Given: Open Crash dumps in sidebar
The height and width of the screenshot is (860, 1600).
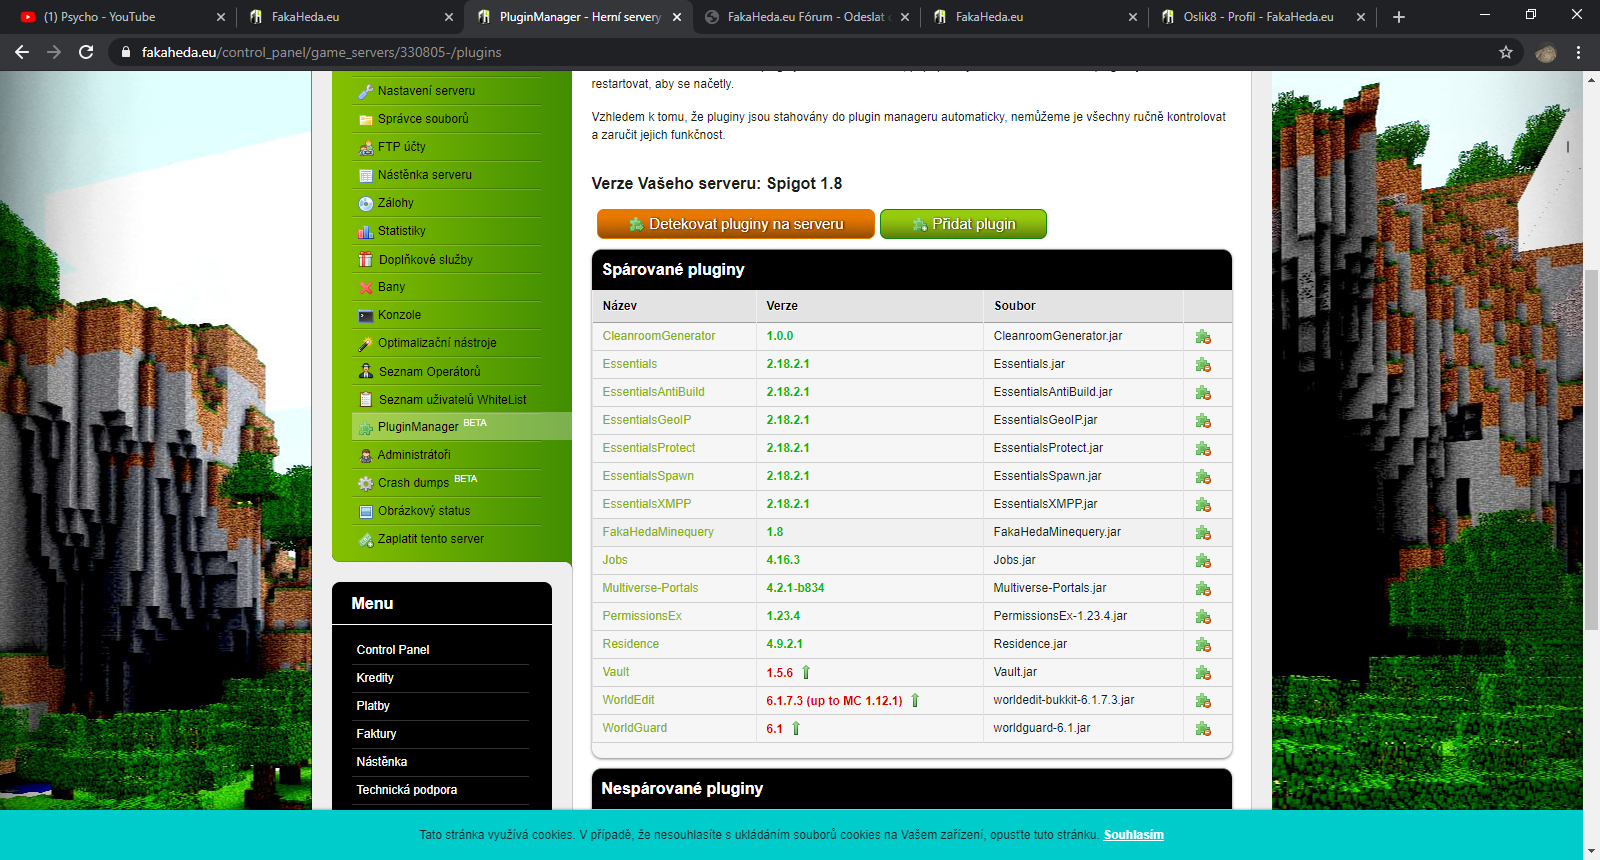Looking at the screenshot, I should coord(413,482).
